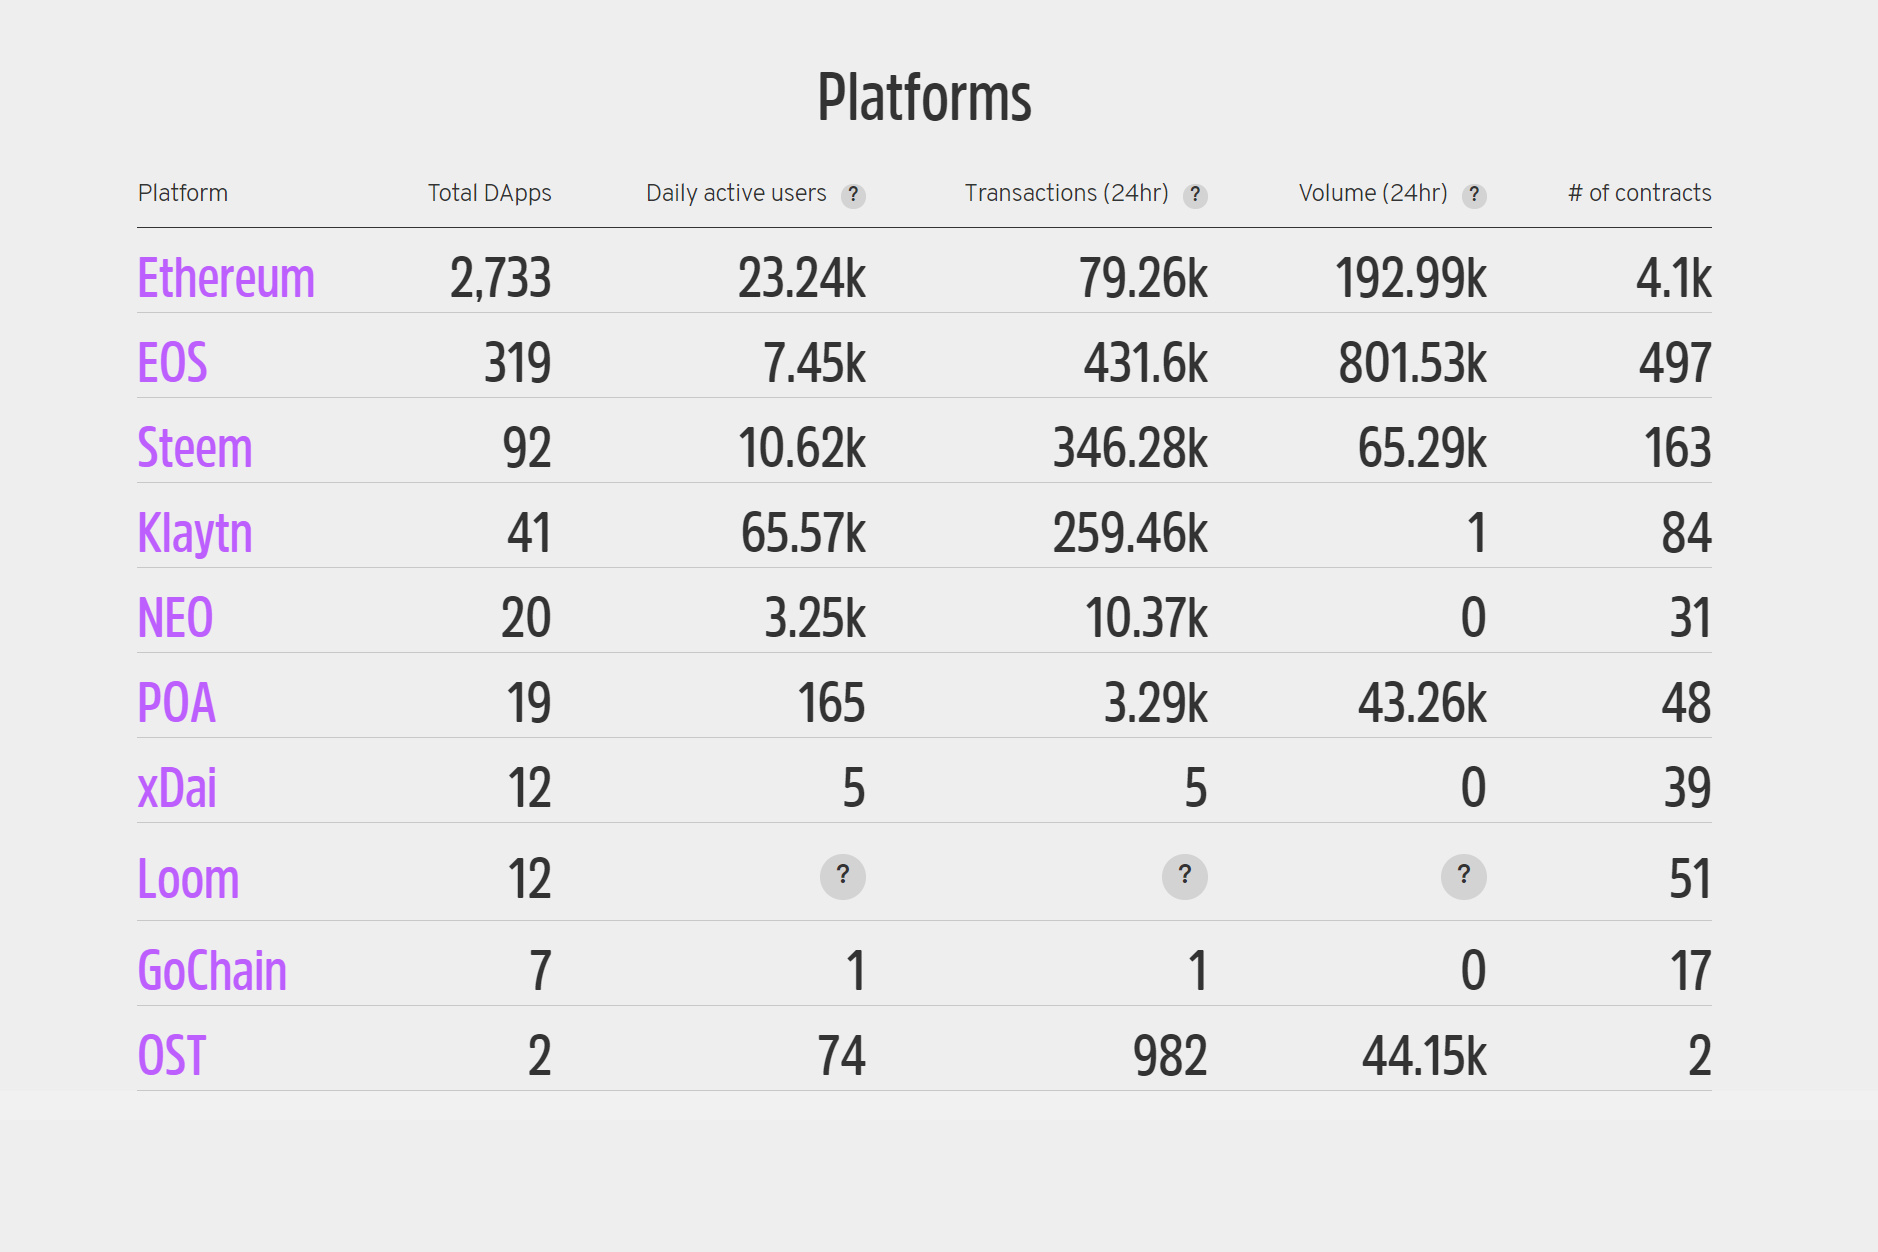Open the EOS platform page

point(173,363)
